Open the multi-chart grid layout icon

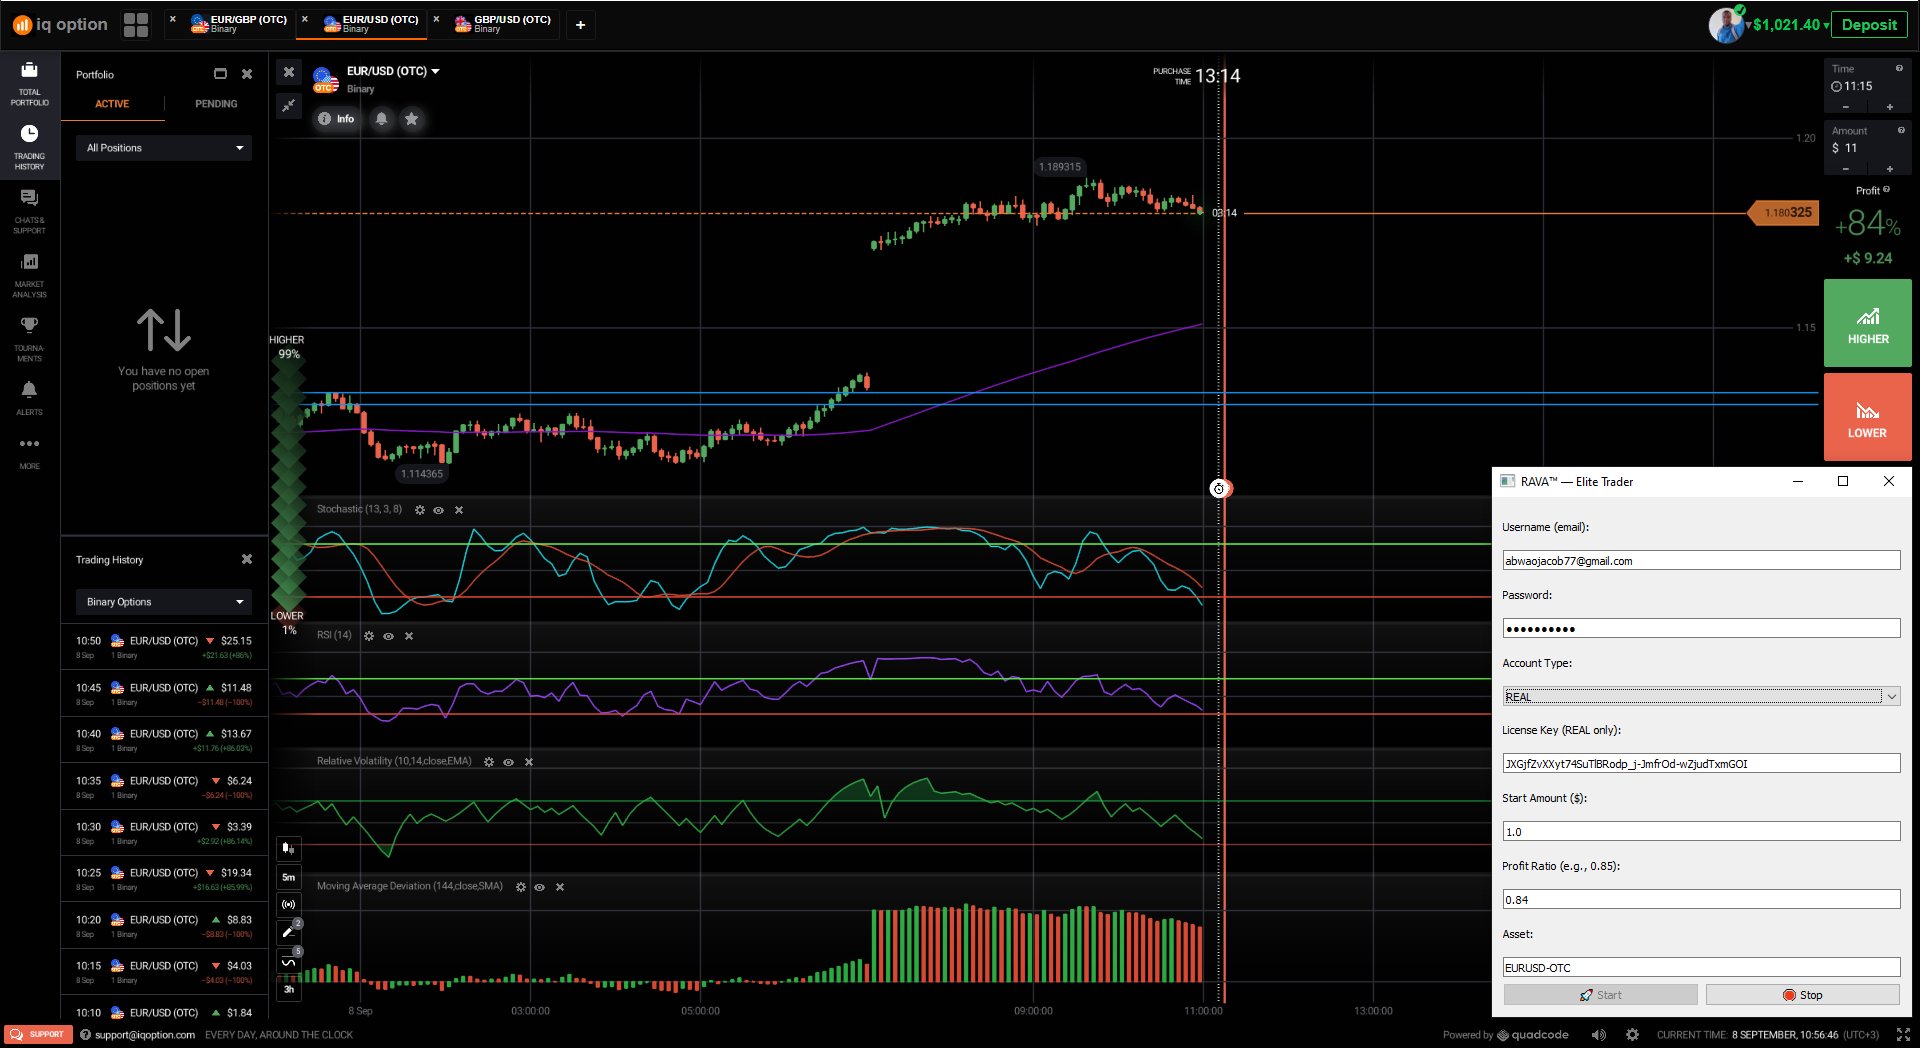pyautogui.click(x=136, y=25)
